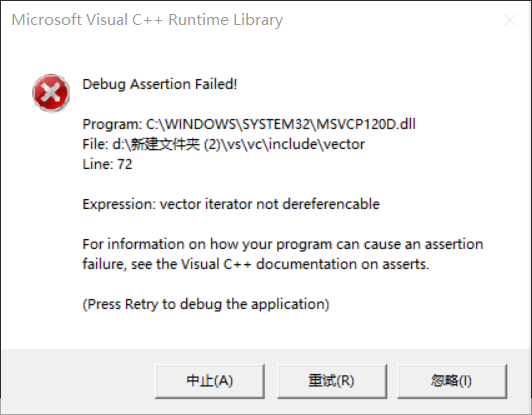
Task: Click the gray footer area beside 中止(A)
Action: point(78,381)
